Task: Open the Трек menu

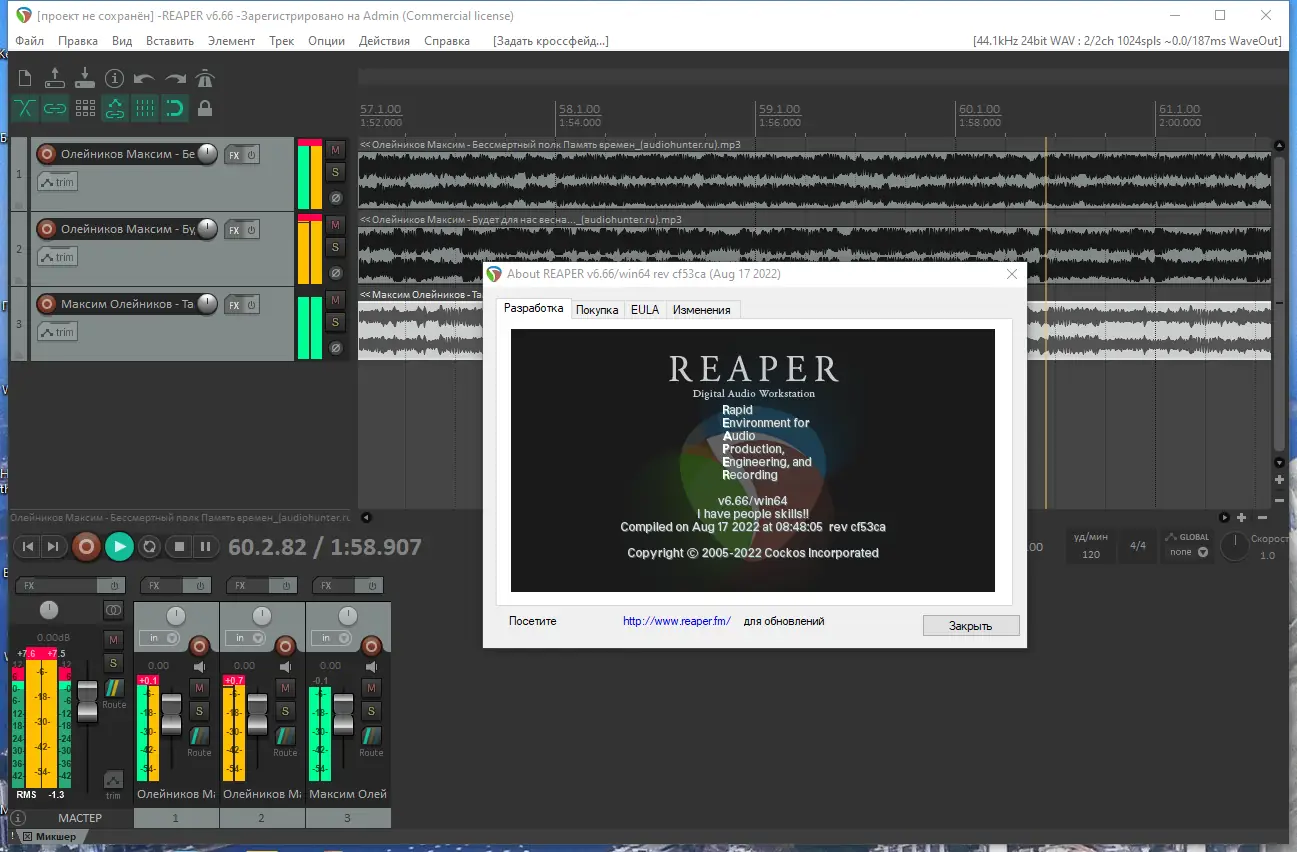Action: click(x=282, y=41)
